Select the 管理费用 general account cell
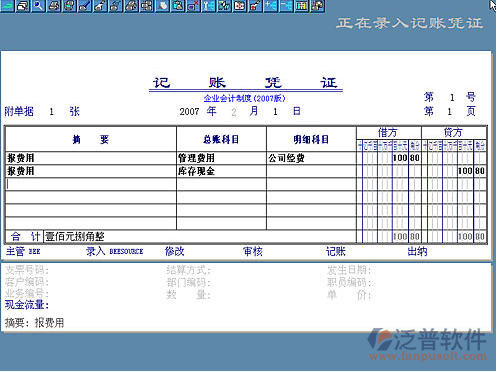 (221, 158)
